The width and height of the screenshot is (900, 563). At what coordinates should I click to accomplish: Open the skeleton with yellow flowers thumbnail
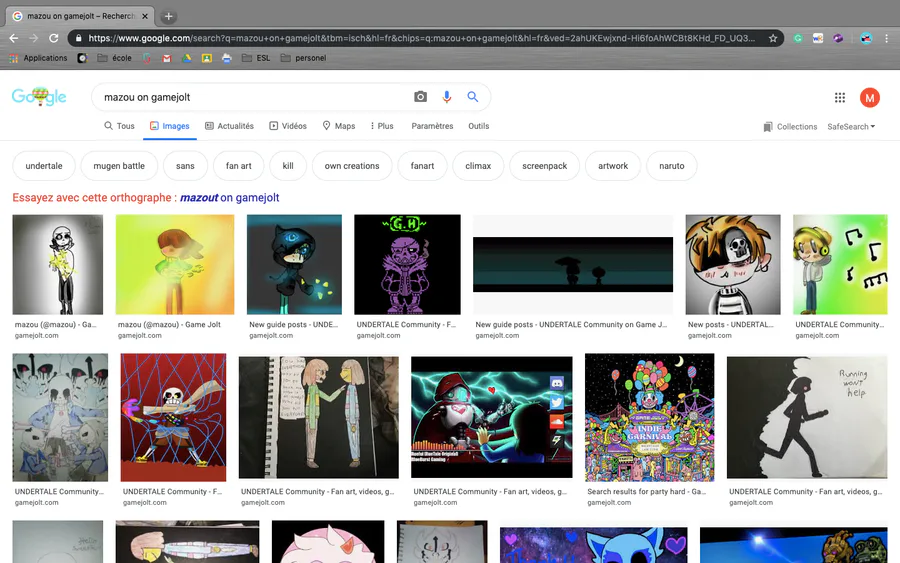point(57,265)
